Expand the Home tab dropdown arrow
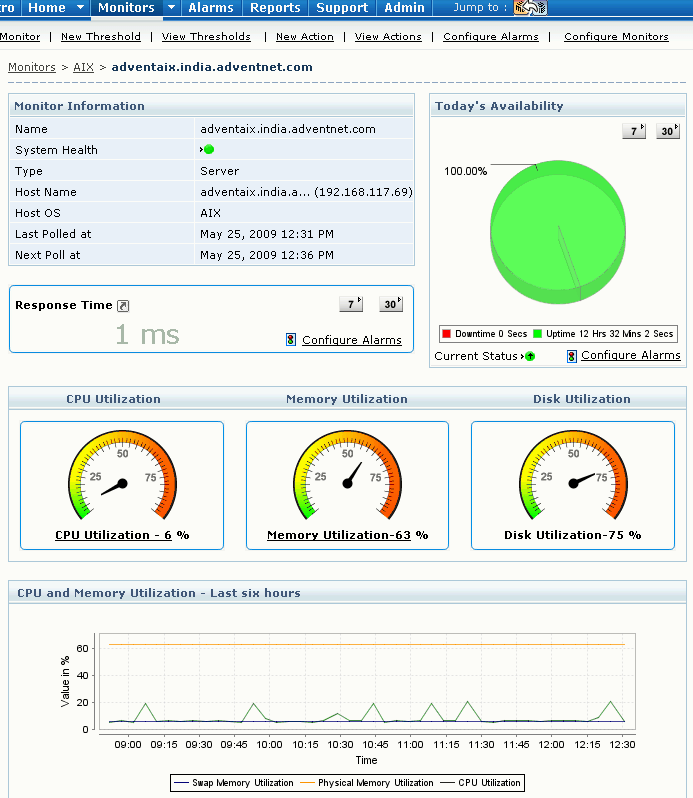 82,8
